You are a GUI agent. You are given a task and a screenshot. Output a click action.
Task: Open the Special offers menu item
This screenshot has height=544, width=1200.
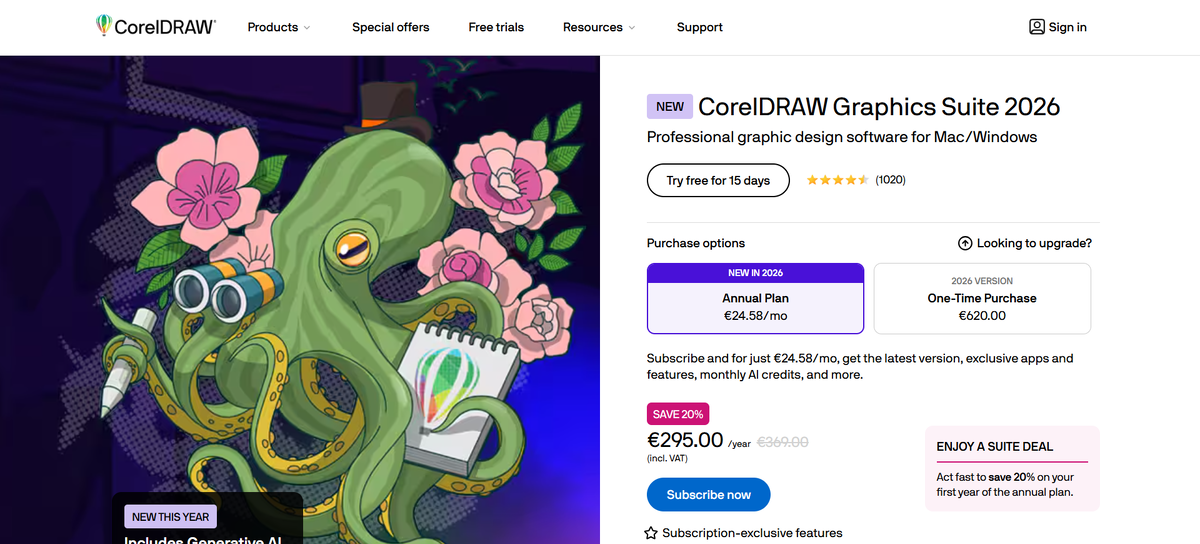click(x=391, y=27)
